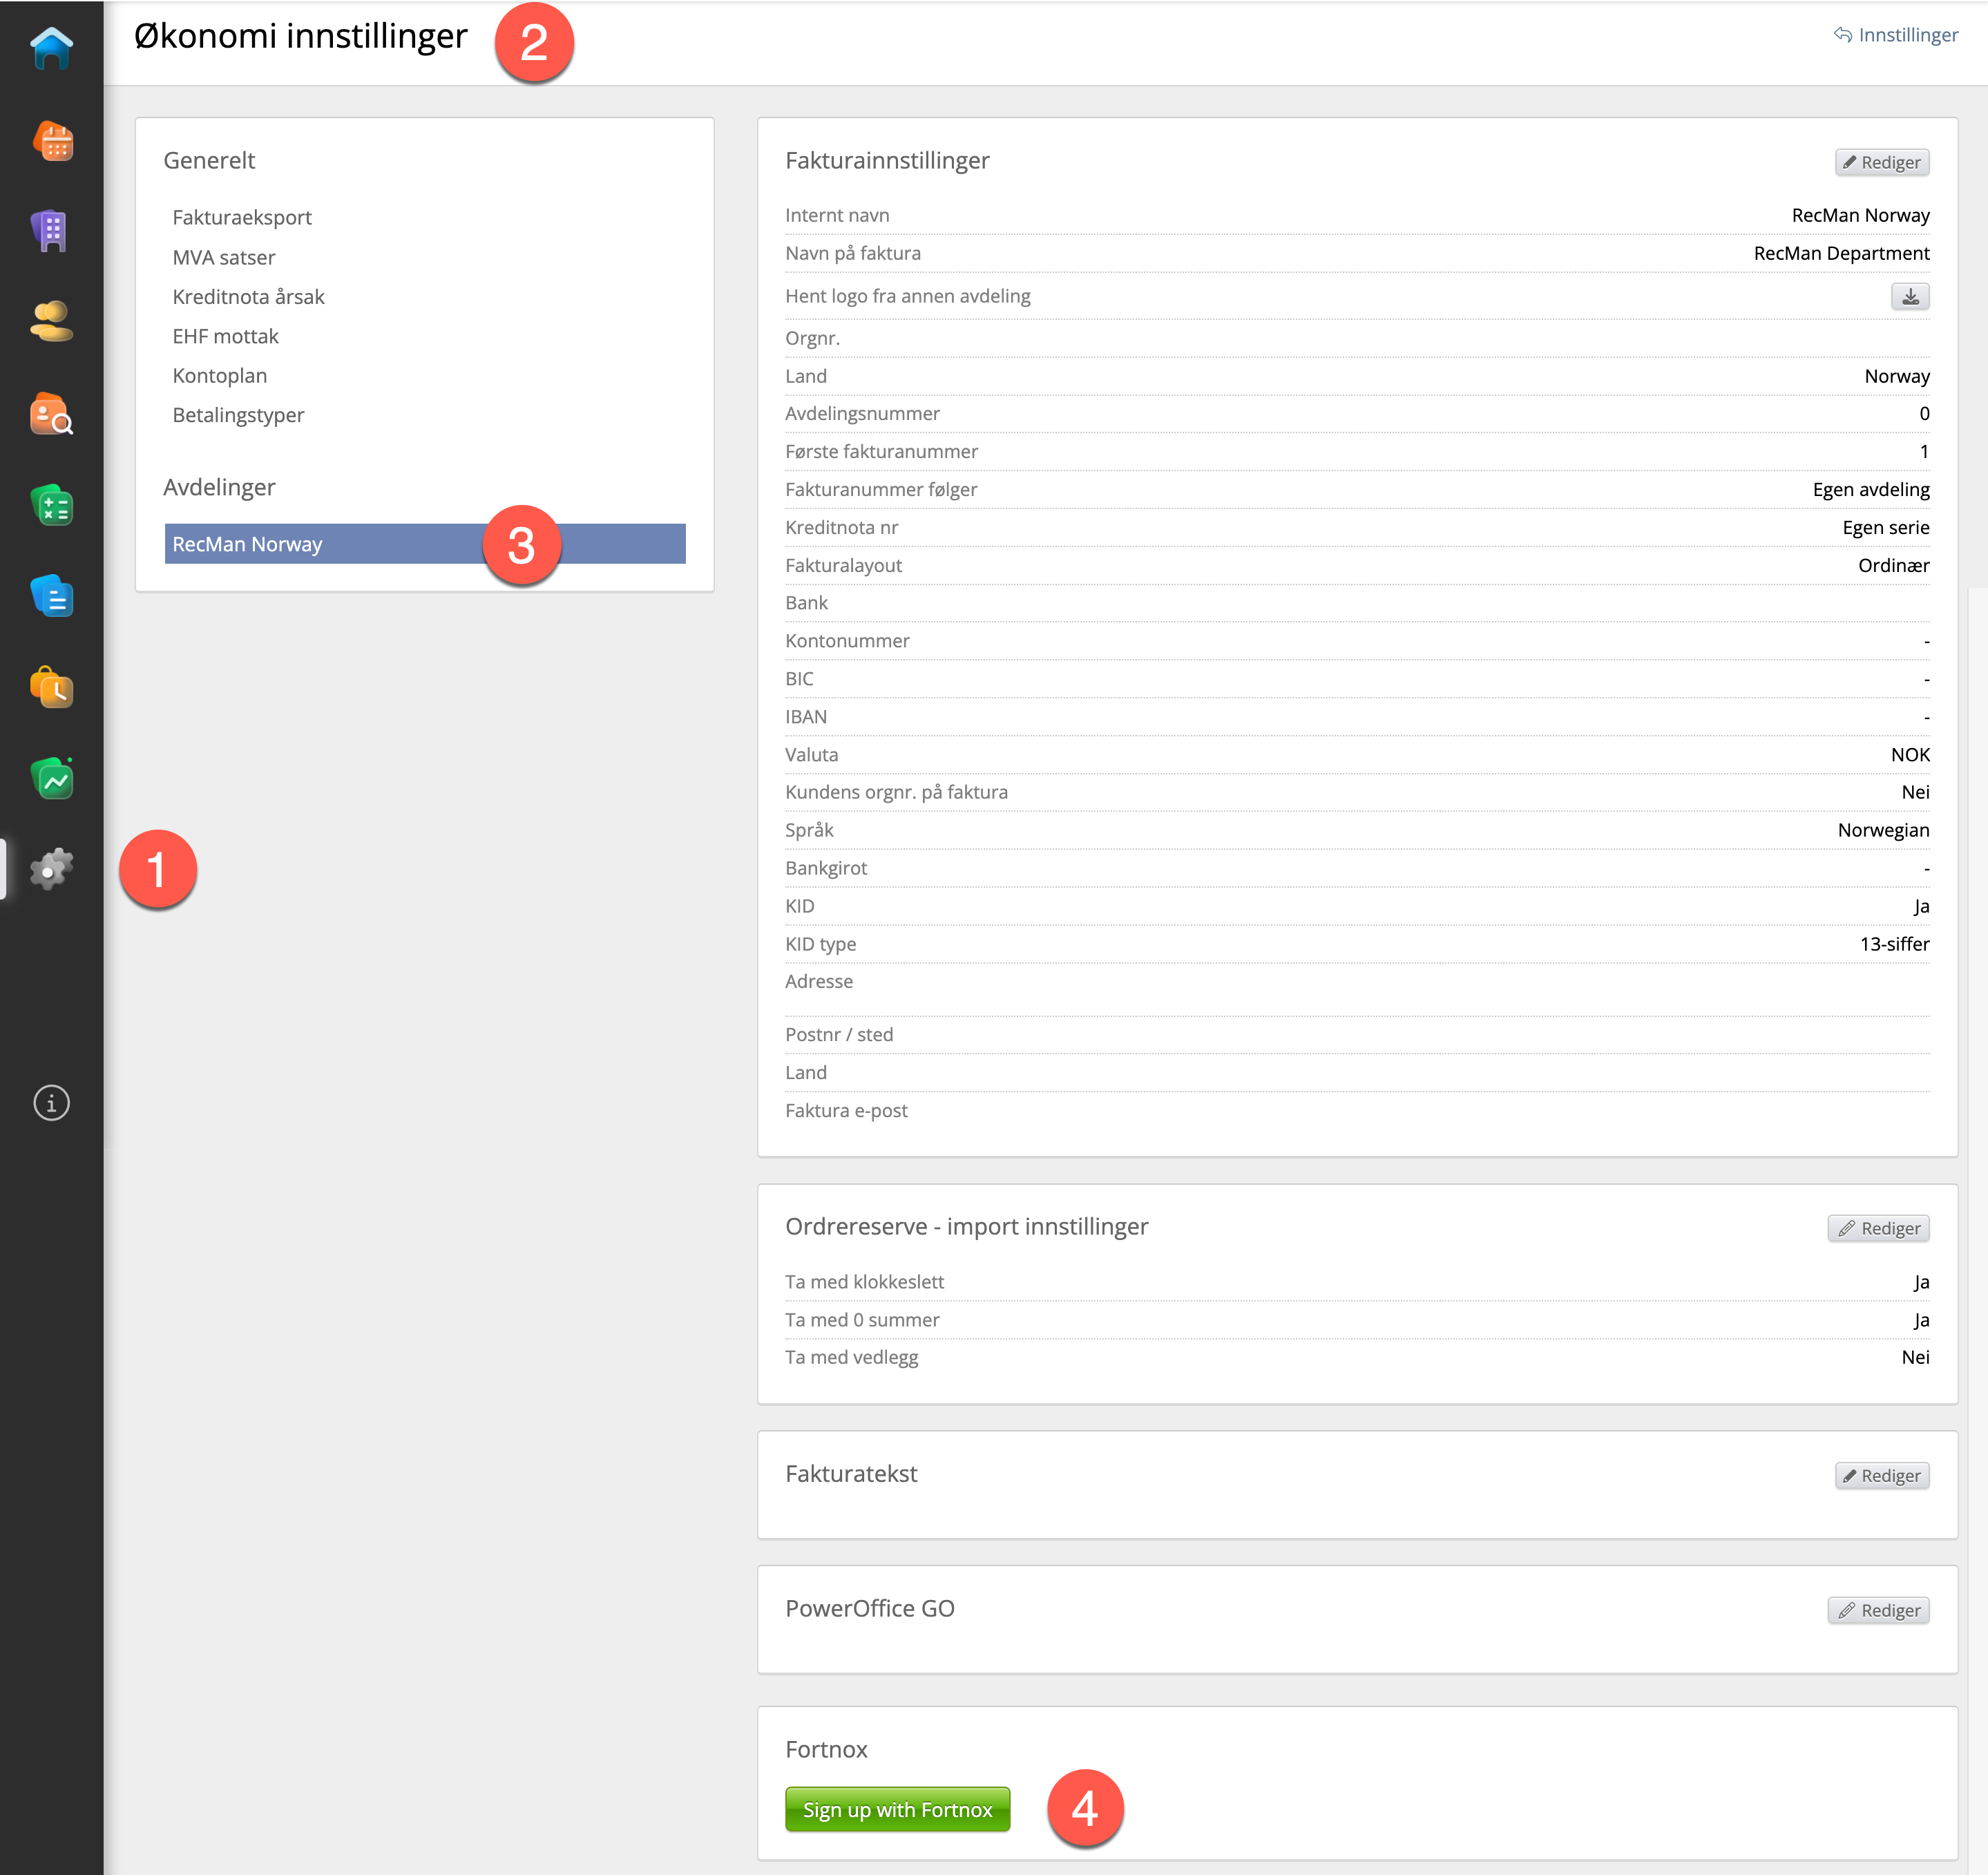Open the orange bag with clock icon

coord(51,688)
